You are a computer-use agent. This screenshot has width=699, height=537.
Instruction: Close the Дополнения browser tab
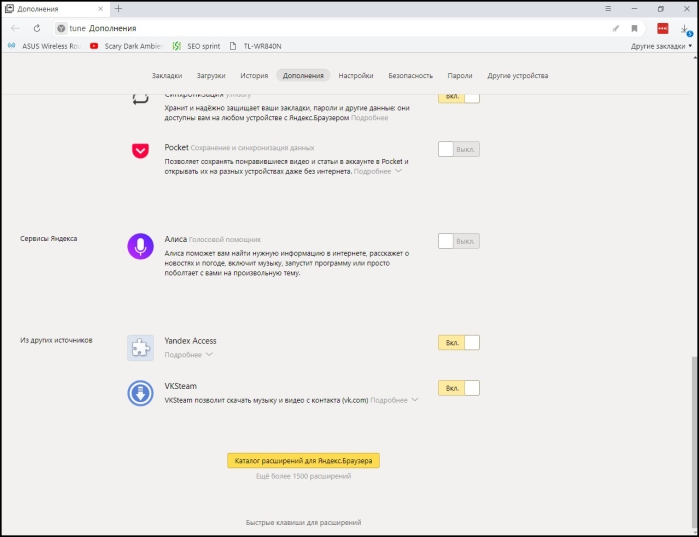click(x=101, y=8)
